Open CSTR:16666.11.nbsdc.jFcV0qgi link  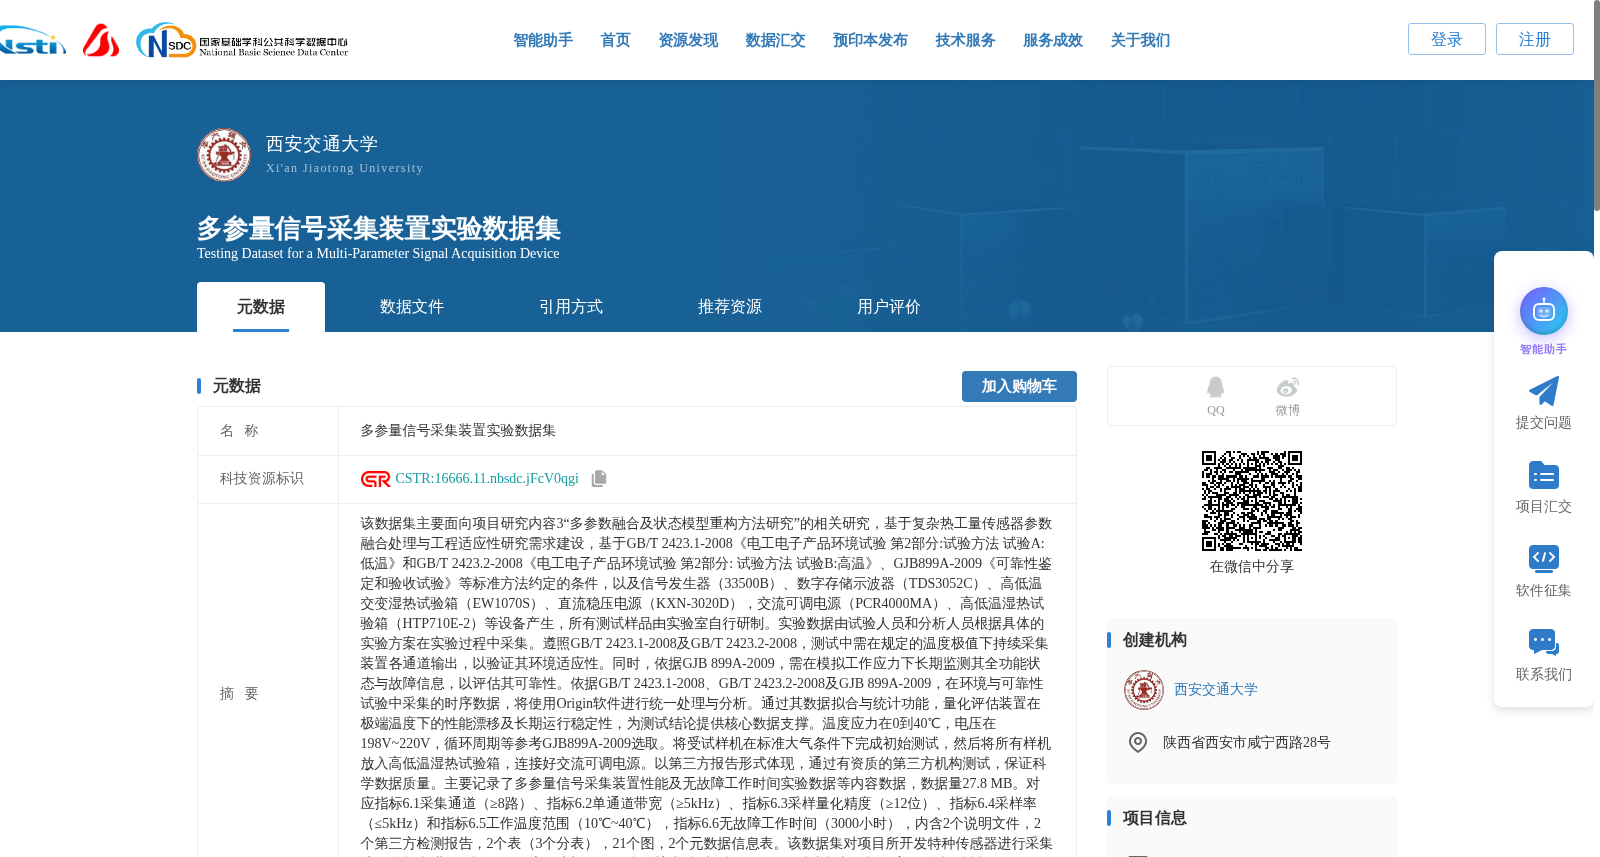487,479
